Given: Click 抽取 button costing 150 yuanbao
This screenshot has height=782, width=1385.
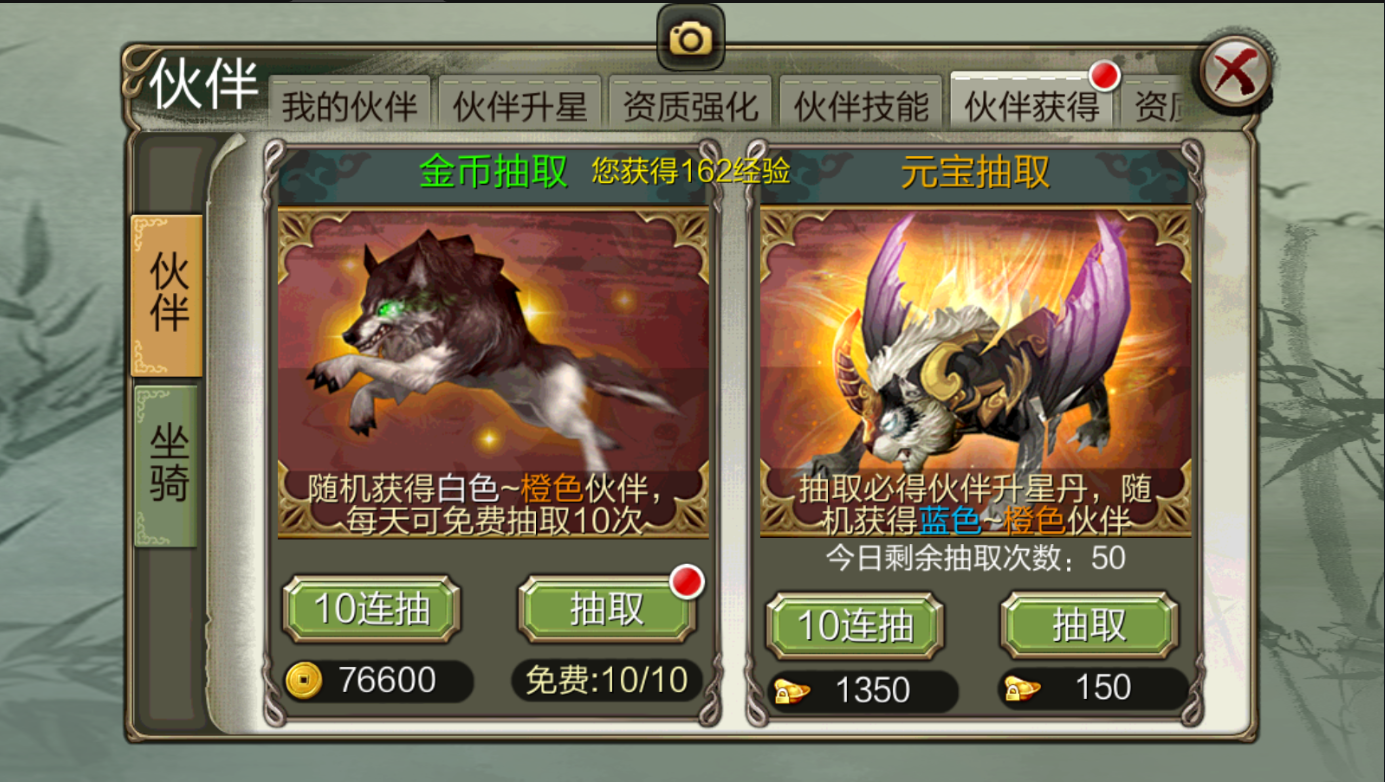Looking at the screenshot, I should 1089,625.
